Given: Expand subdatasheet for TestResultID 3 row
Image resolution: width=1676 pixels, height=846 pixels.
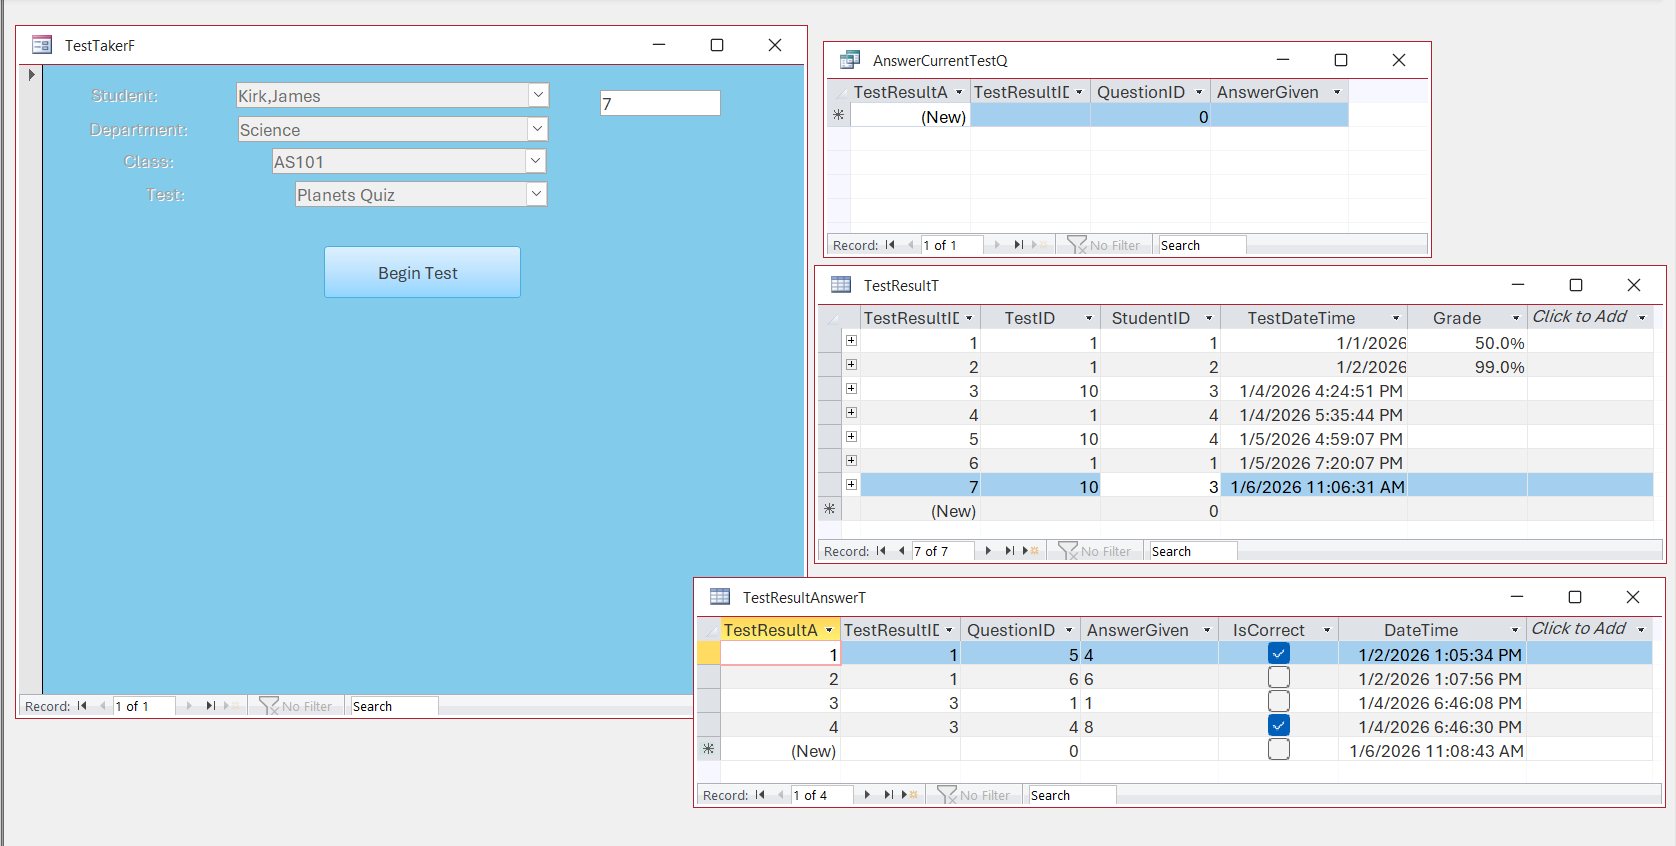Looking at the screenshot, I should tap(851, 389).
